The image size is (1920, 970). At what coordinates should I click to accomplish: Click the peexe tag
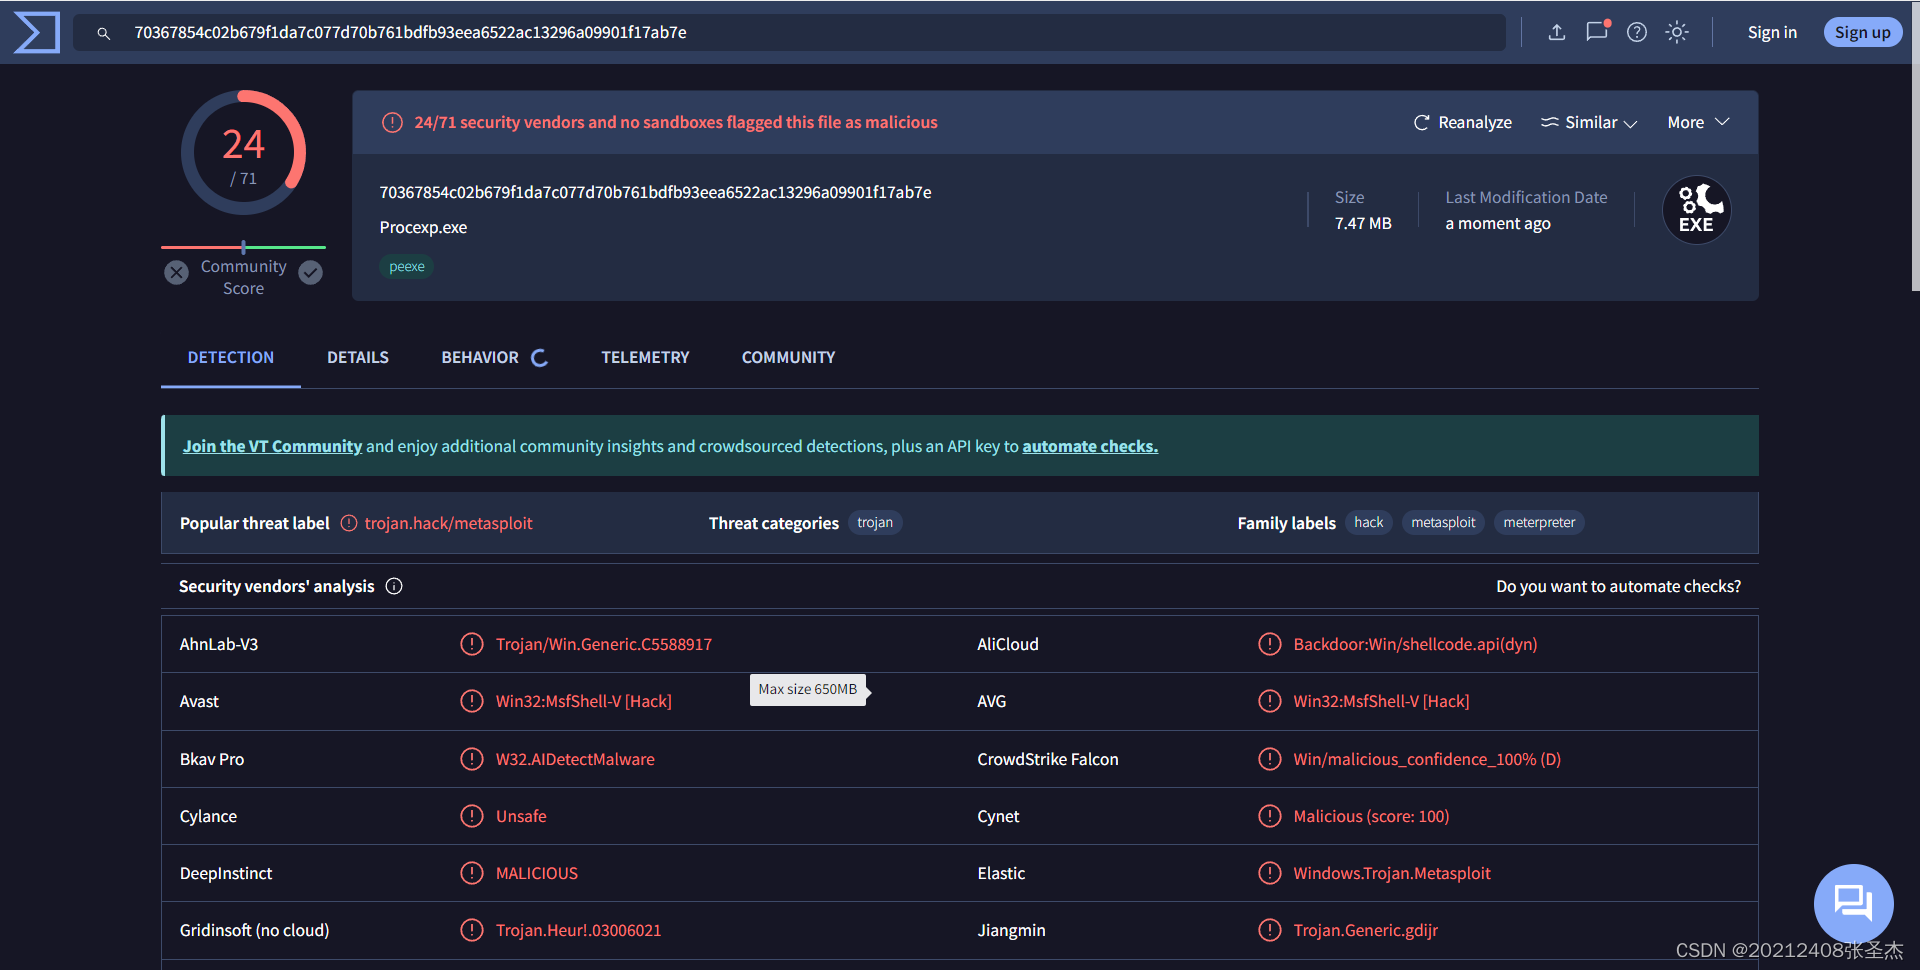point(407,266)
